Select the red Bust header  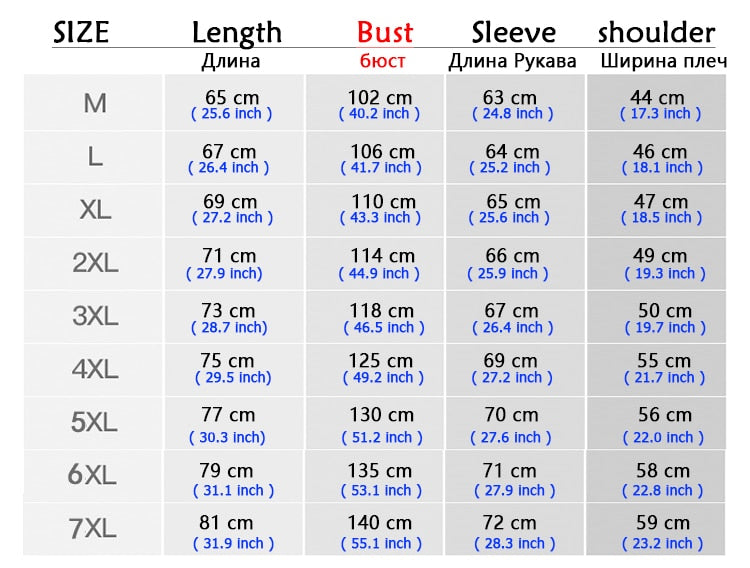[x=385, y=33]
